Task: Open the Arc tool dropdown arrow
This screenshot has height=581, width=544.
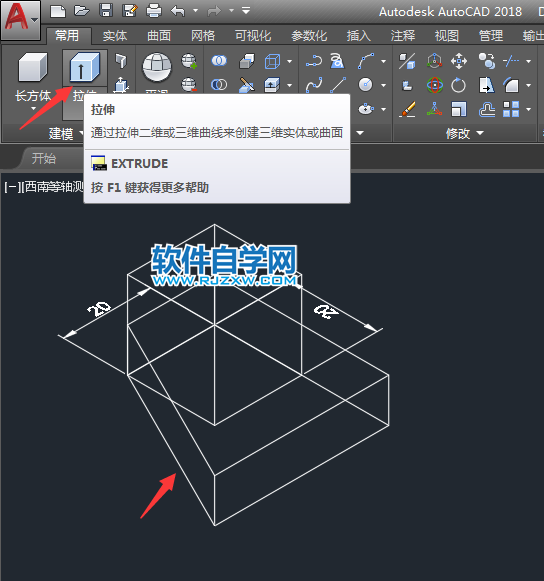Action: point(384,61)
